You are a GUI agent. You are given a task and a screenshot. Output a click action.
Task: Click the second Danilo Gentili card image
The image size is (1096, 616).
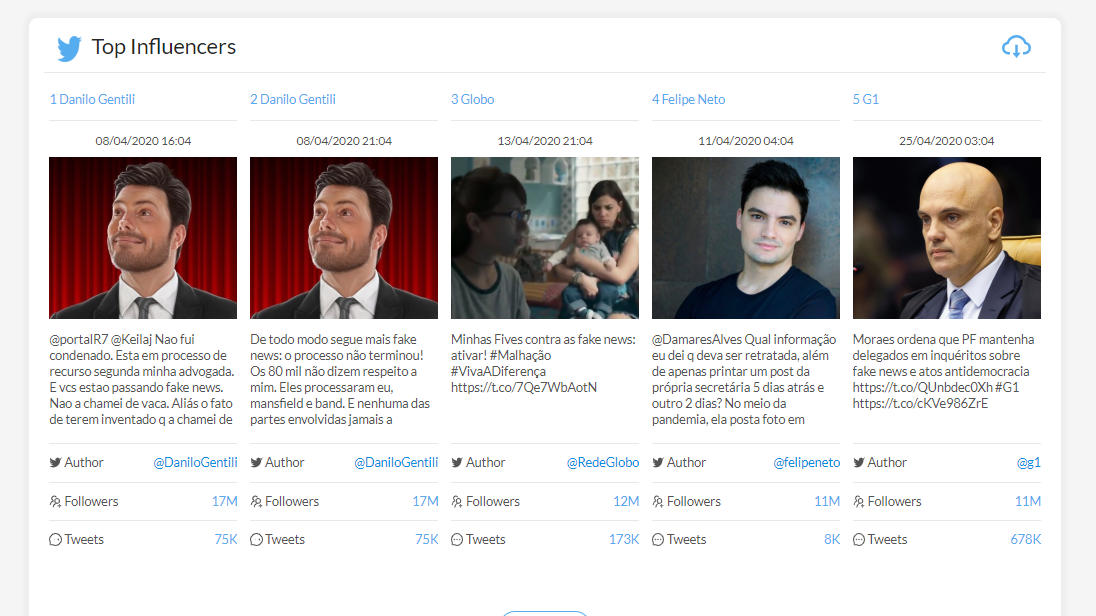pyautogui.click(x=343, y=238)
